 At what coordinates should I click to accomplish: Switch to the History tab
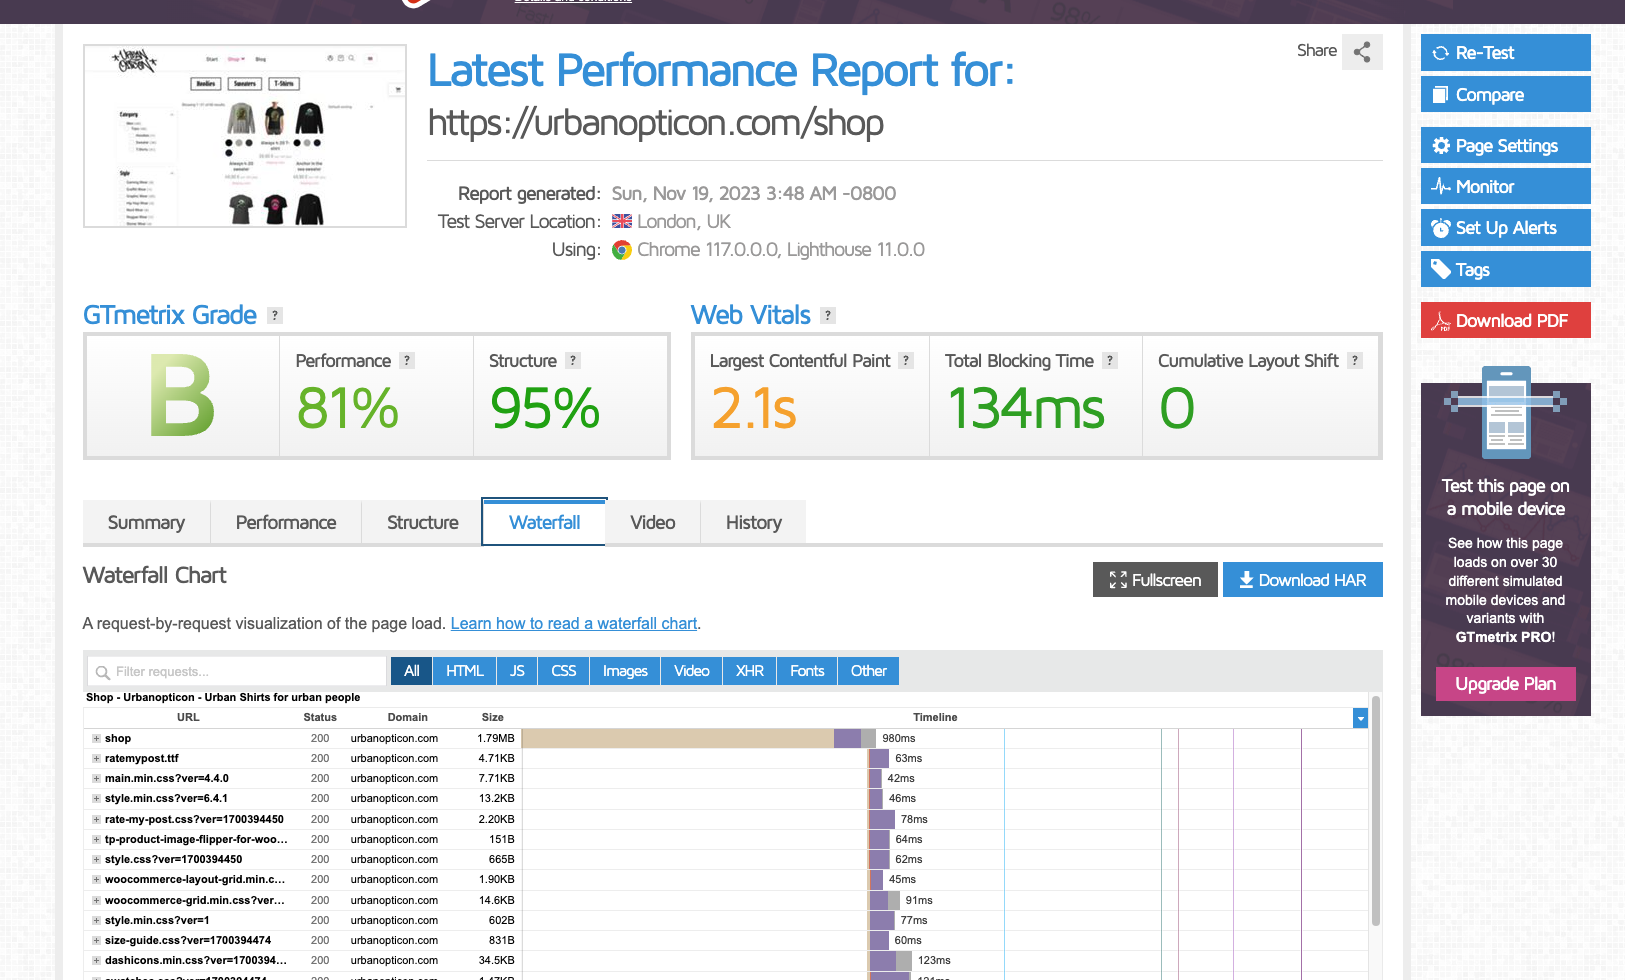(753, 523)
